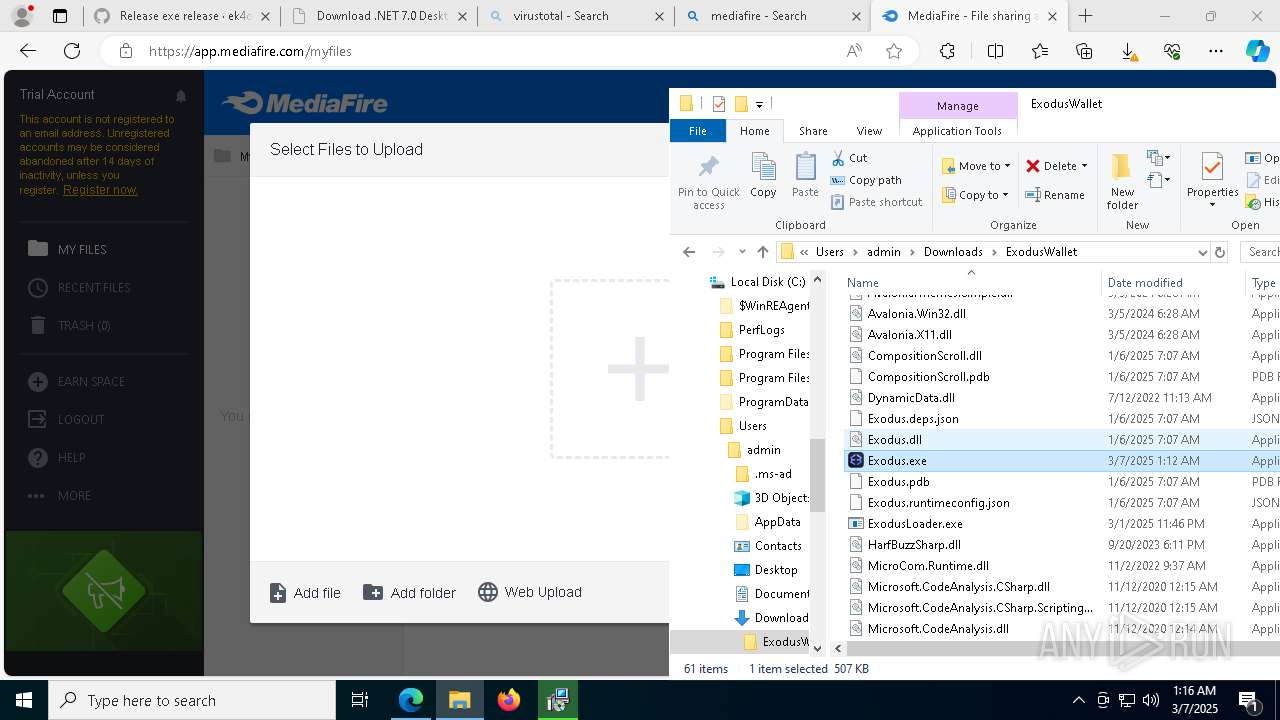The height and width of the screenshot is (720, 1280).
Task: Open the Delete dropdown arrow
Action: click(x=1084, y=166)
